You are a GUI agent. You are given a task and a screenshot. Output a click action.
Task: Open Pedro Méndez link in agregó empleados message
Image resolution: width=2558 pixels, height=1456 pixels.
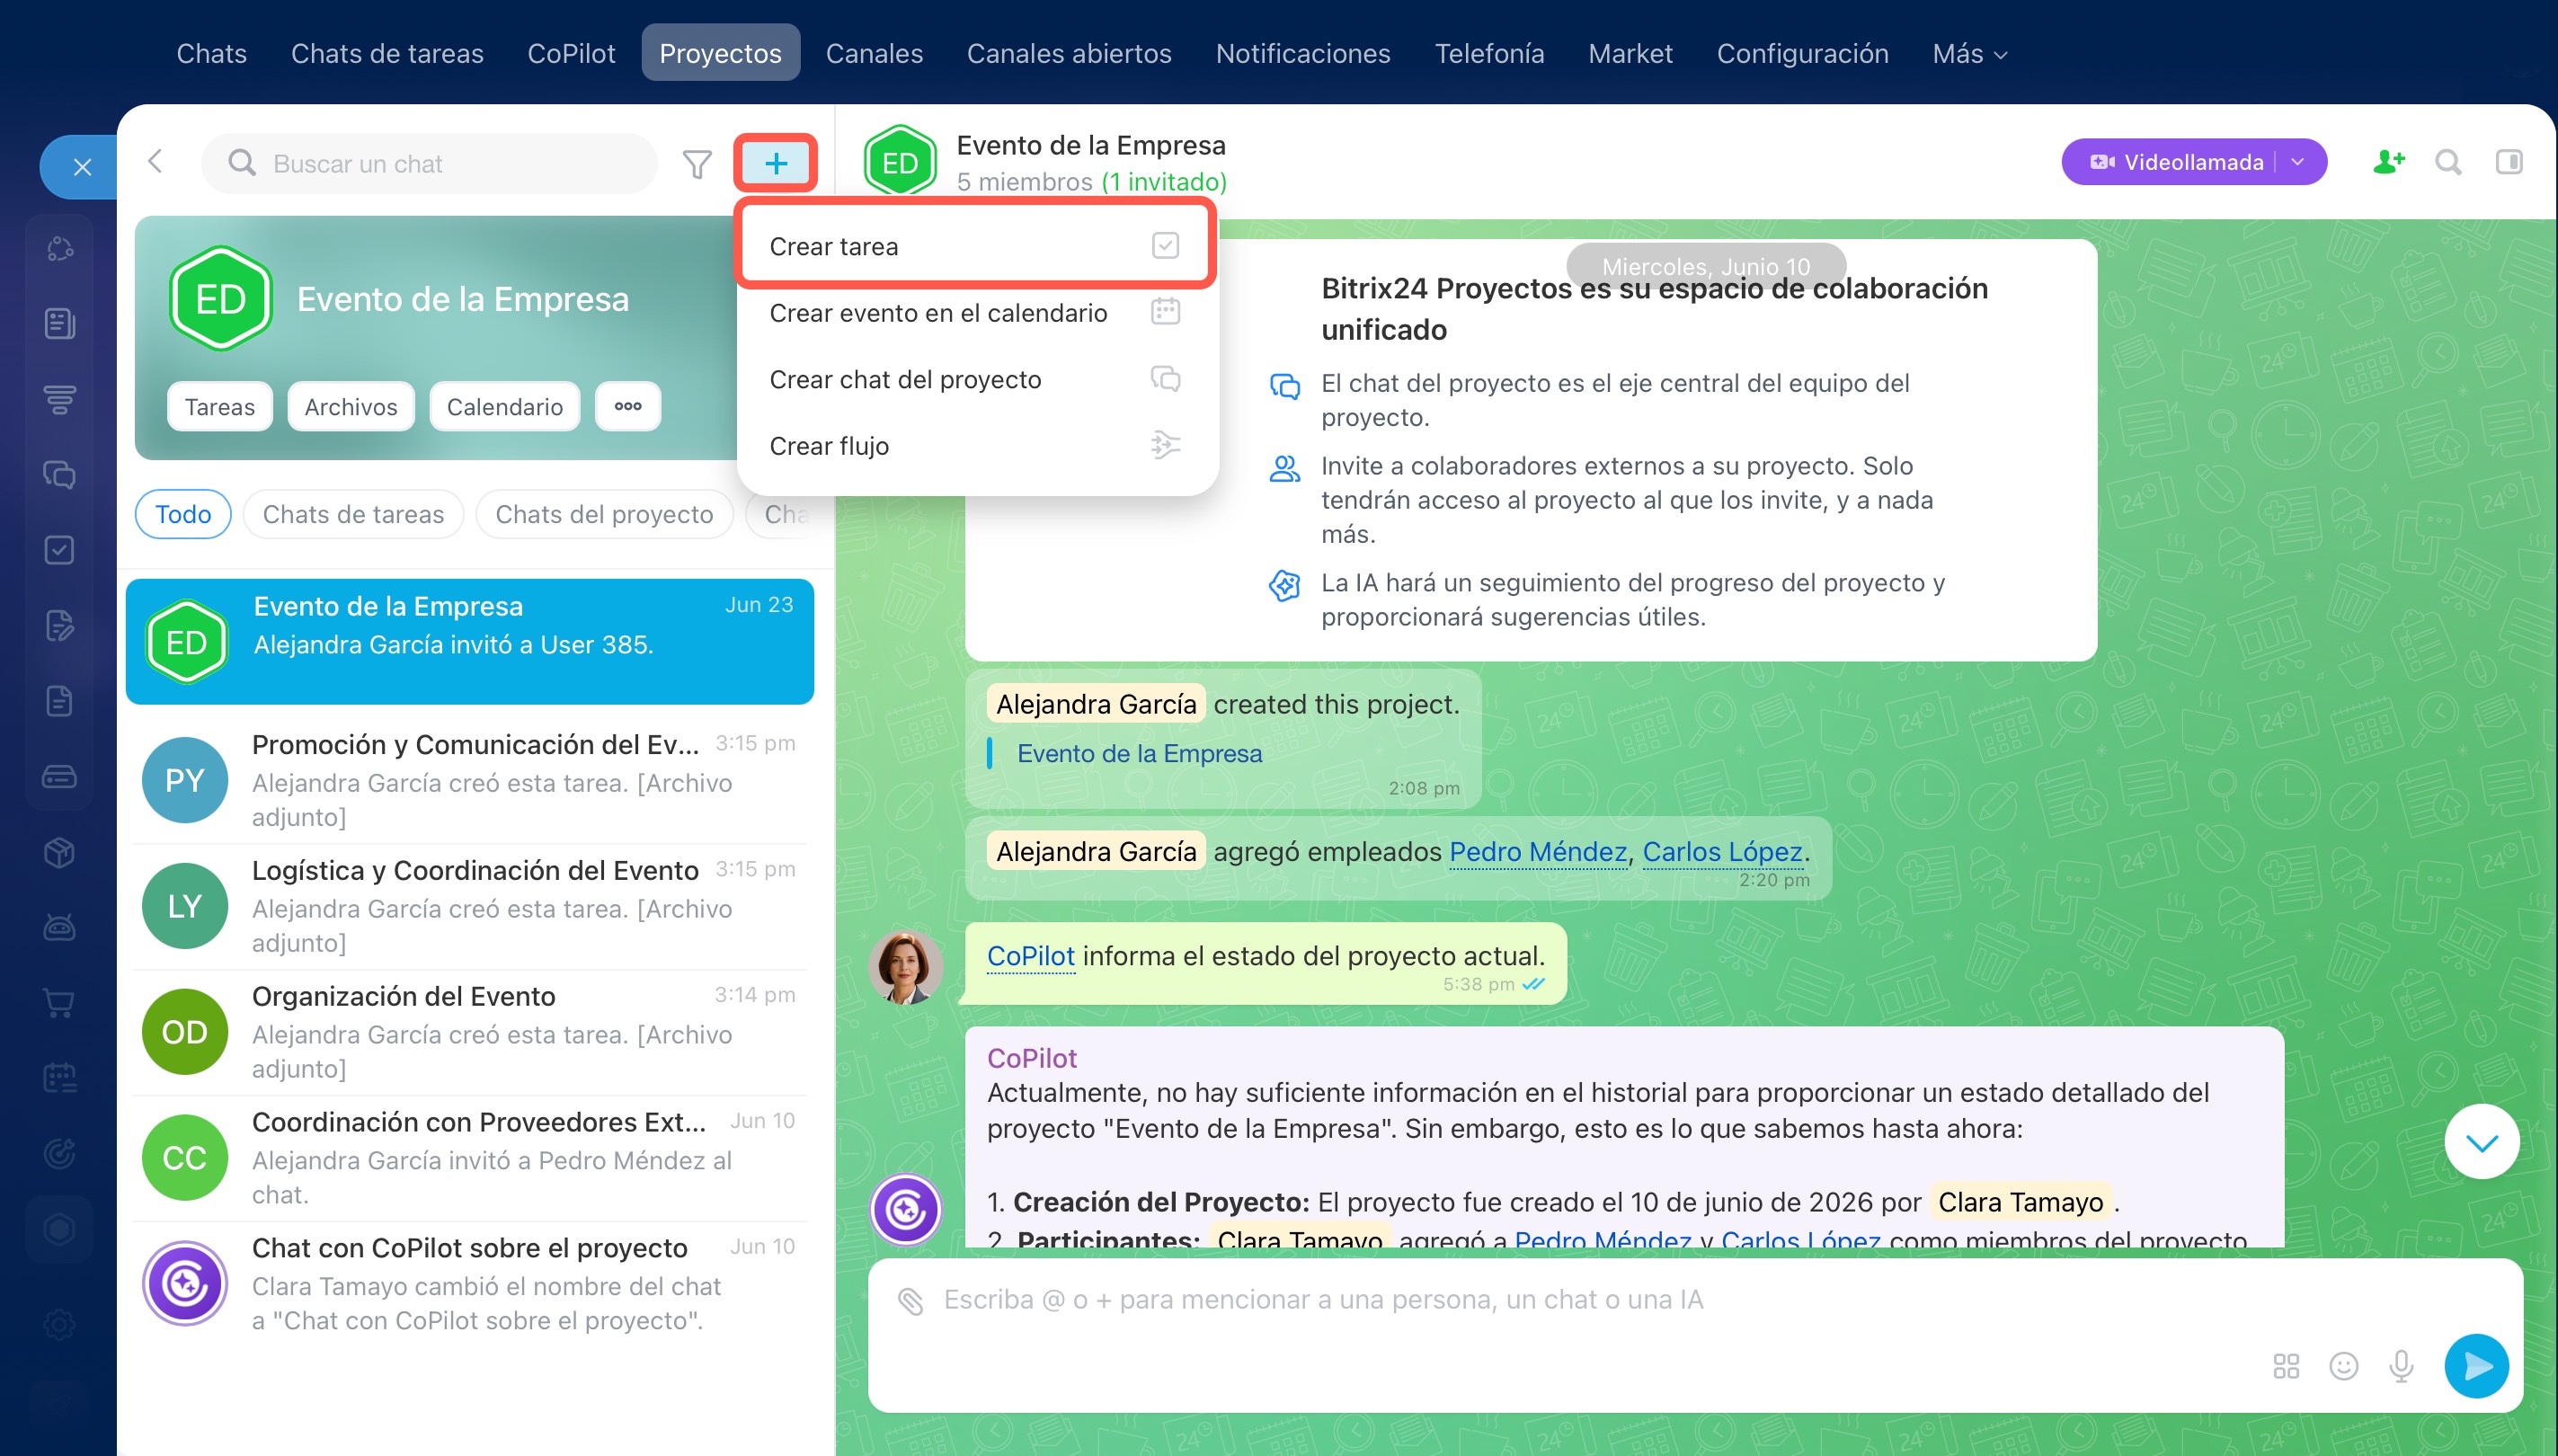coord(1538,851)
